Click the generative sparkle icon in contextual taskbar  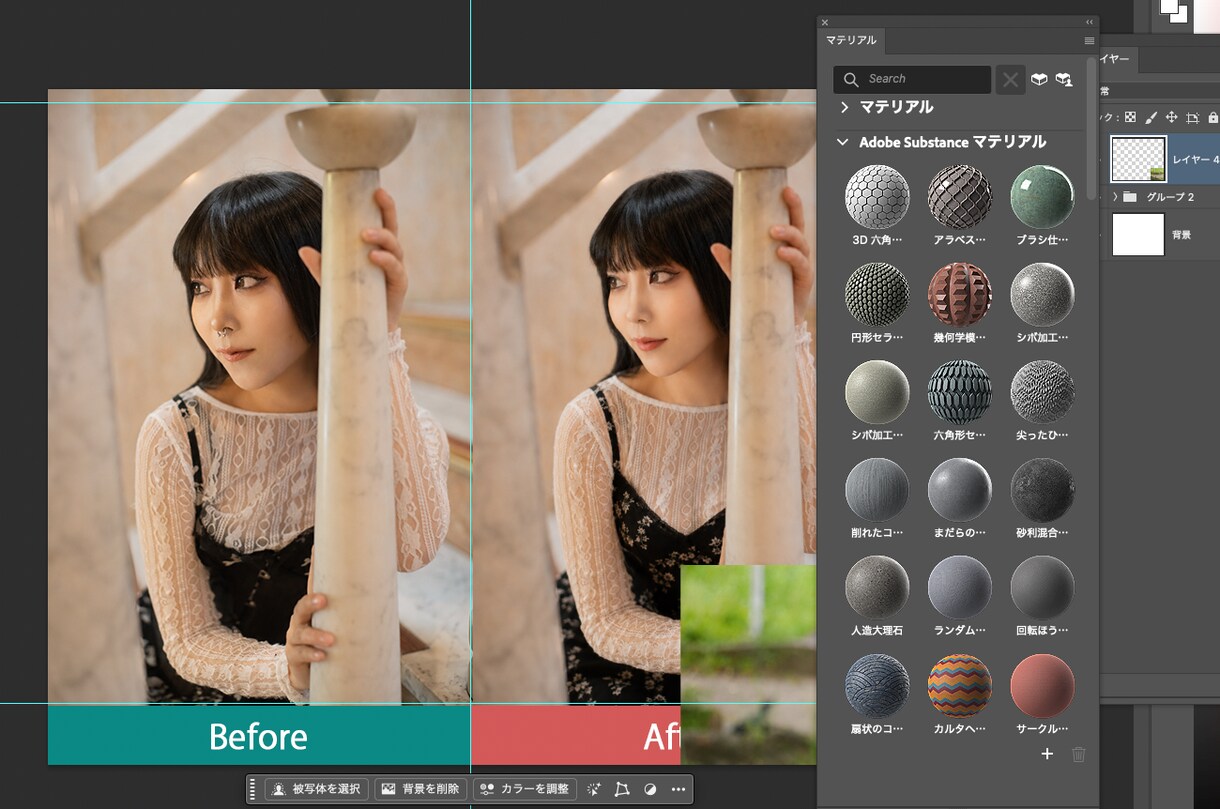pyautogui.click(x=594, y=789)
